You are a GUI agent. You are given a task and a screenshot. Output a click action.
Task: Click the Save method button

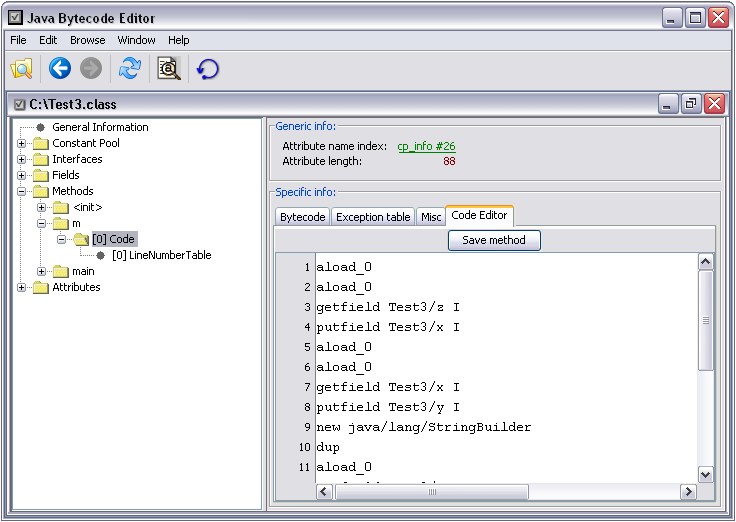494,240
